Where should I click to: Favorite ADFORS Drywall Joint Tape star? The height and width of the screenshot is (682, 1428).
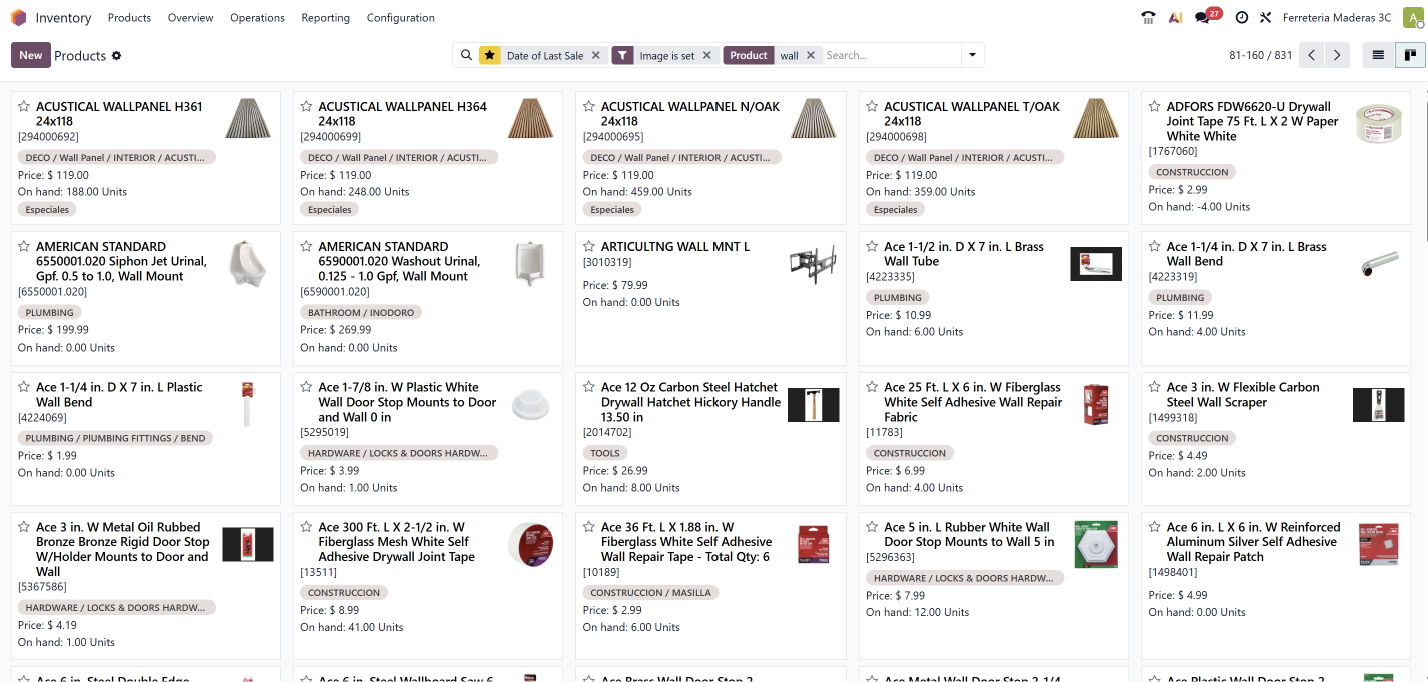pos(1155,106)
